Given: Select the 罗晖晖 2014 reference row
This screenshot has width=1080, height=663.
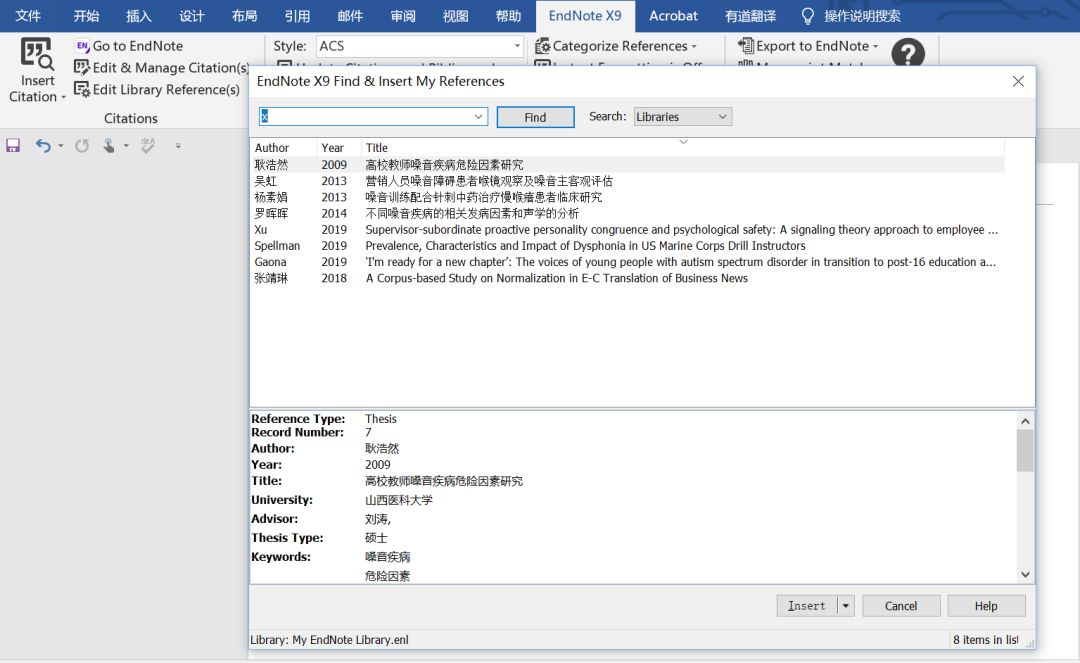Looking at the screenshot, I should click(627, 213).
